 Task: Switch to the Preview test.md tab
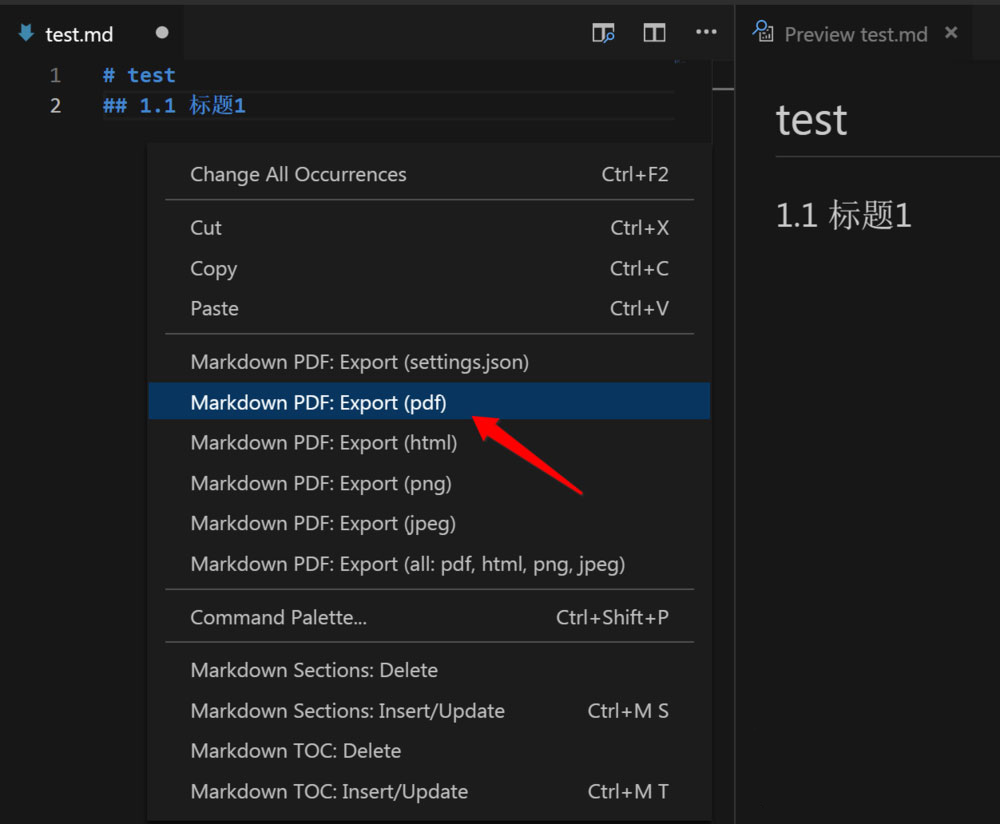click(x=855, y=34)
